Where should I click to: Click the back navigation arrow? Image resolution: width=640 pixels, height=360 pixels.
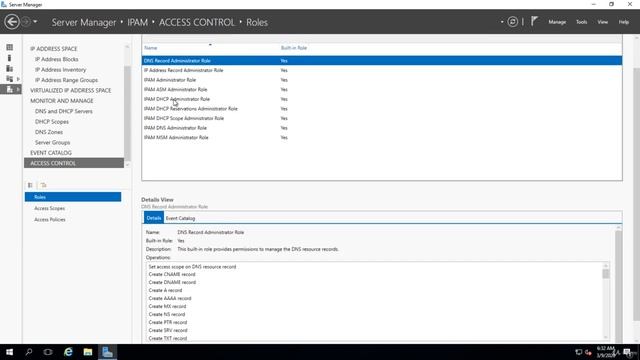click(x=12, y=22)
